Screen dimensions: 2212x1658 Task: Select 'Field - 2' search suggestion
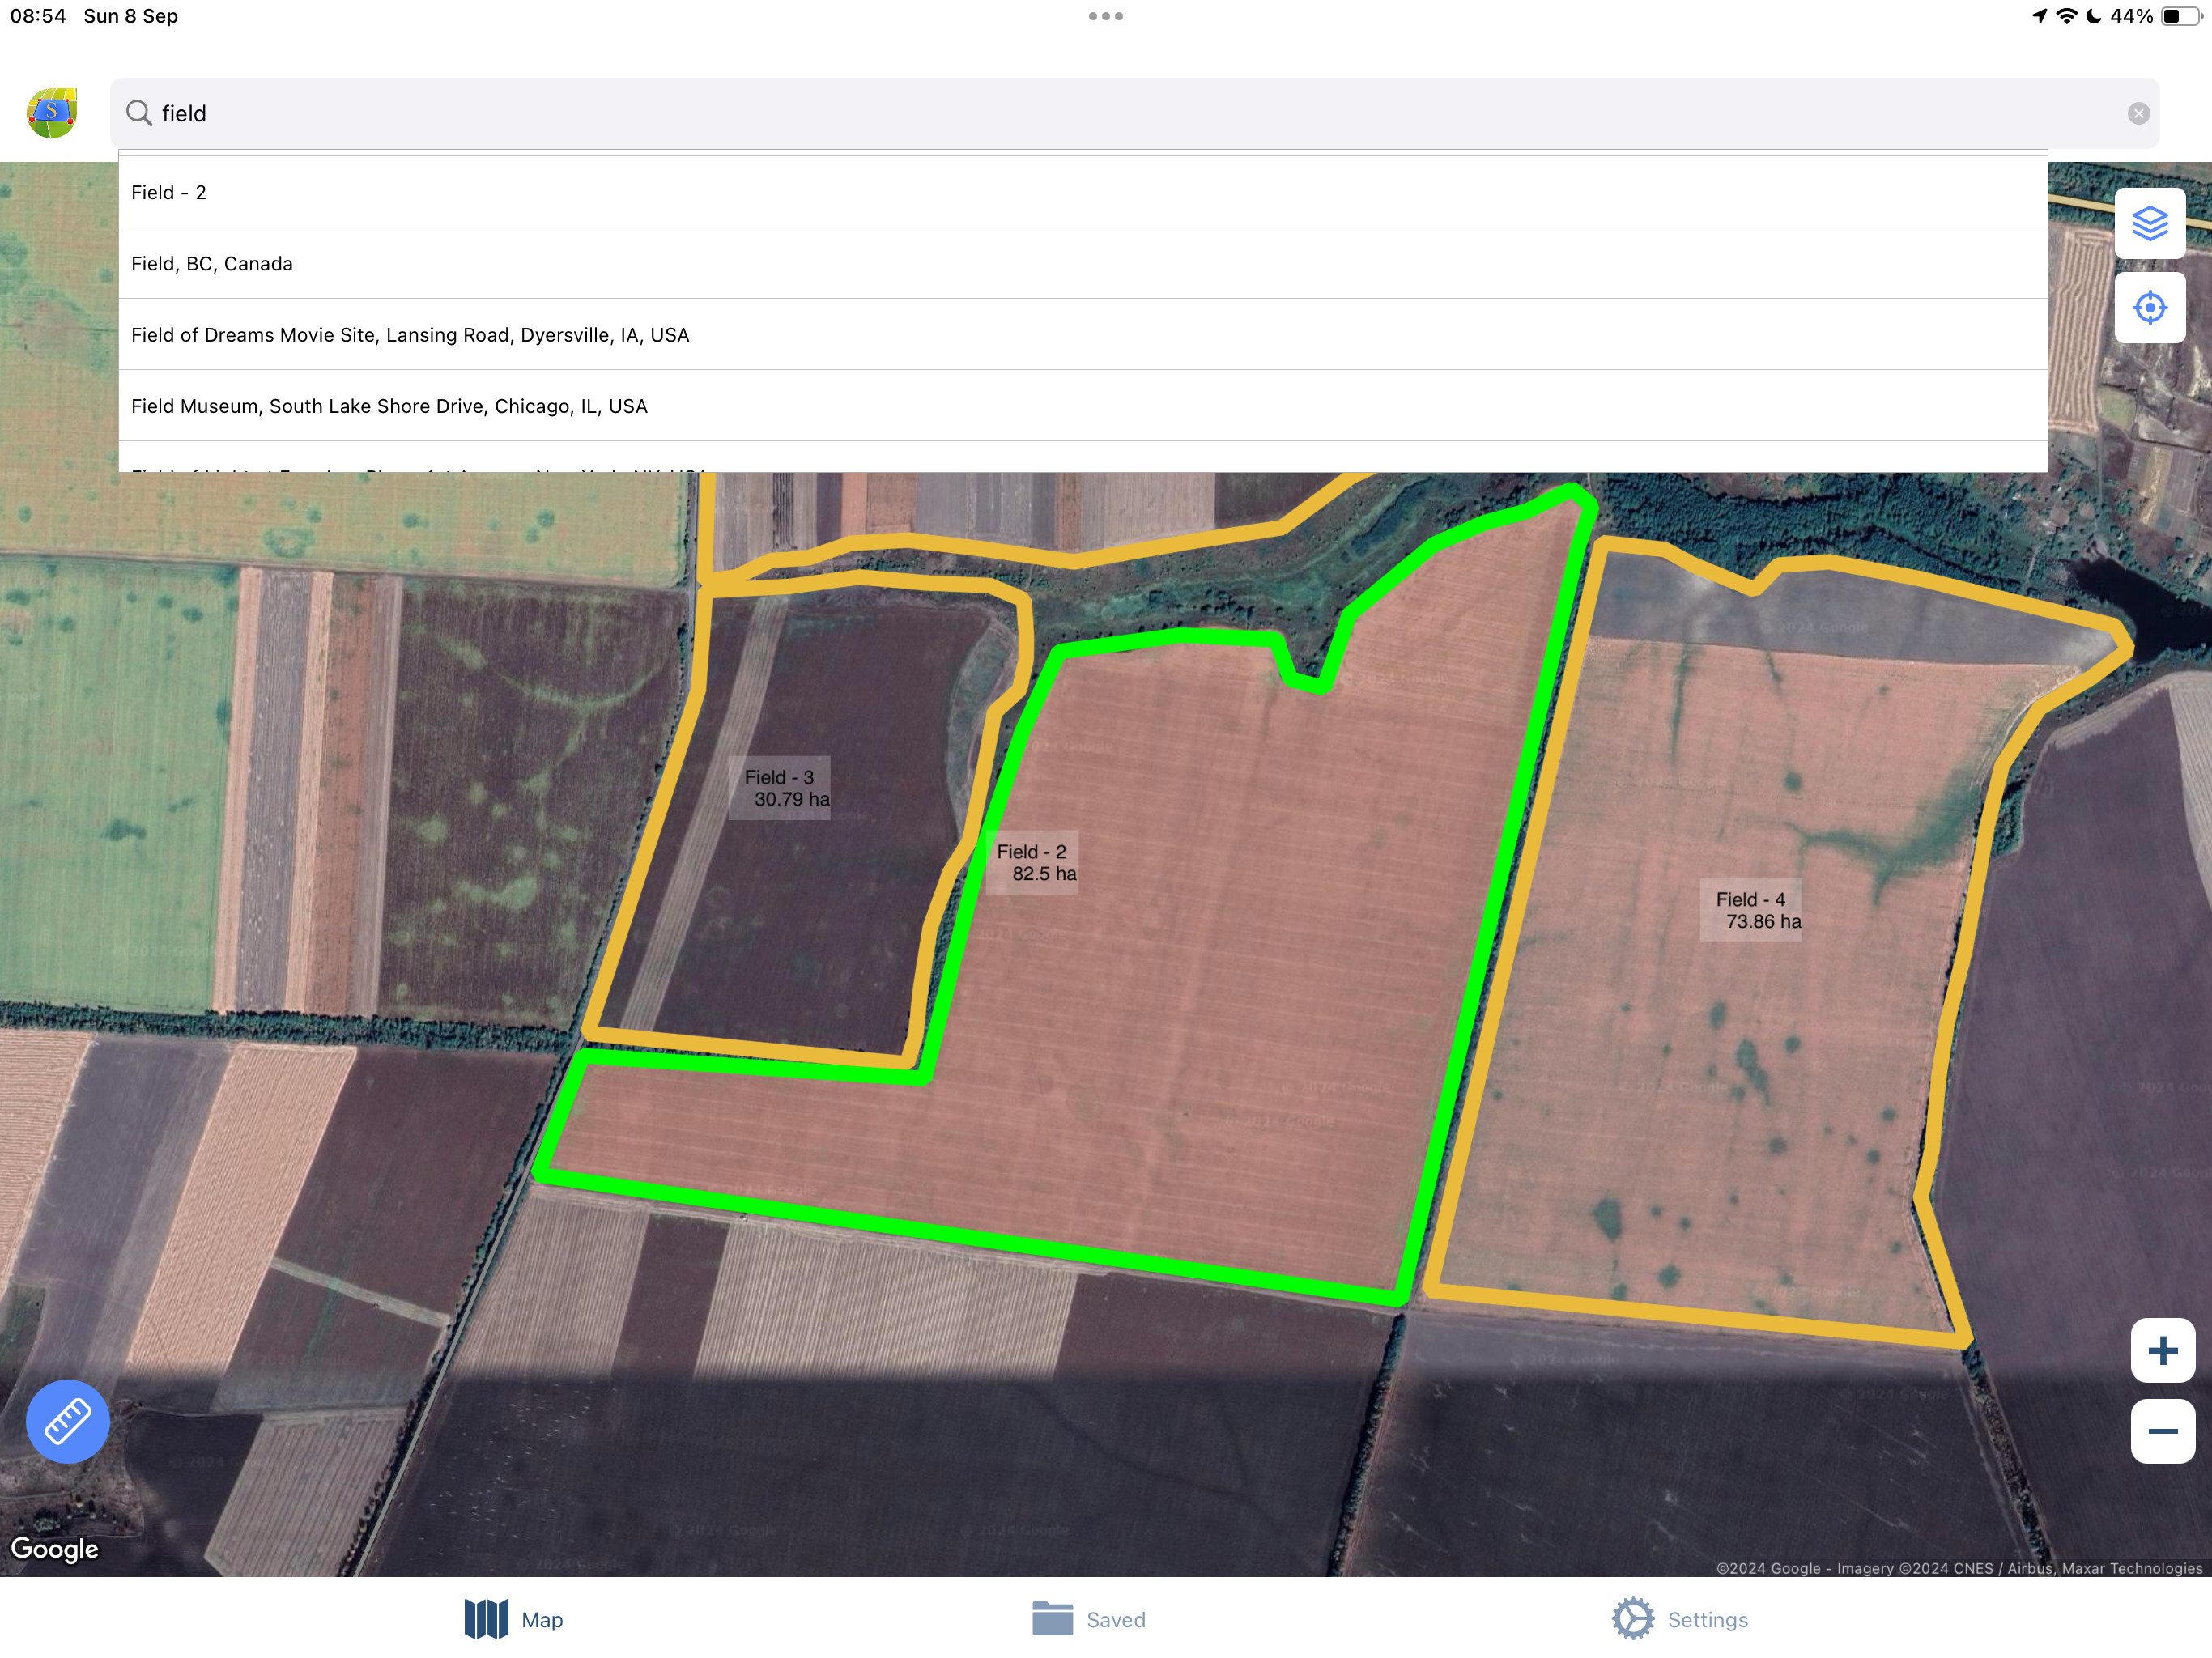1082,192
